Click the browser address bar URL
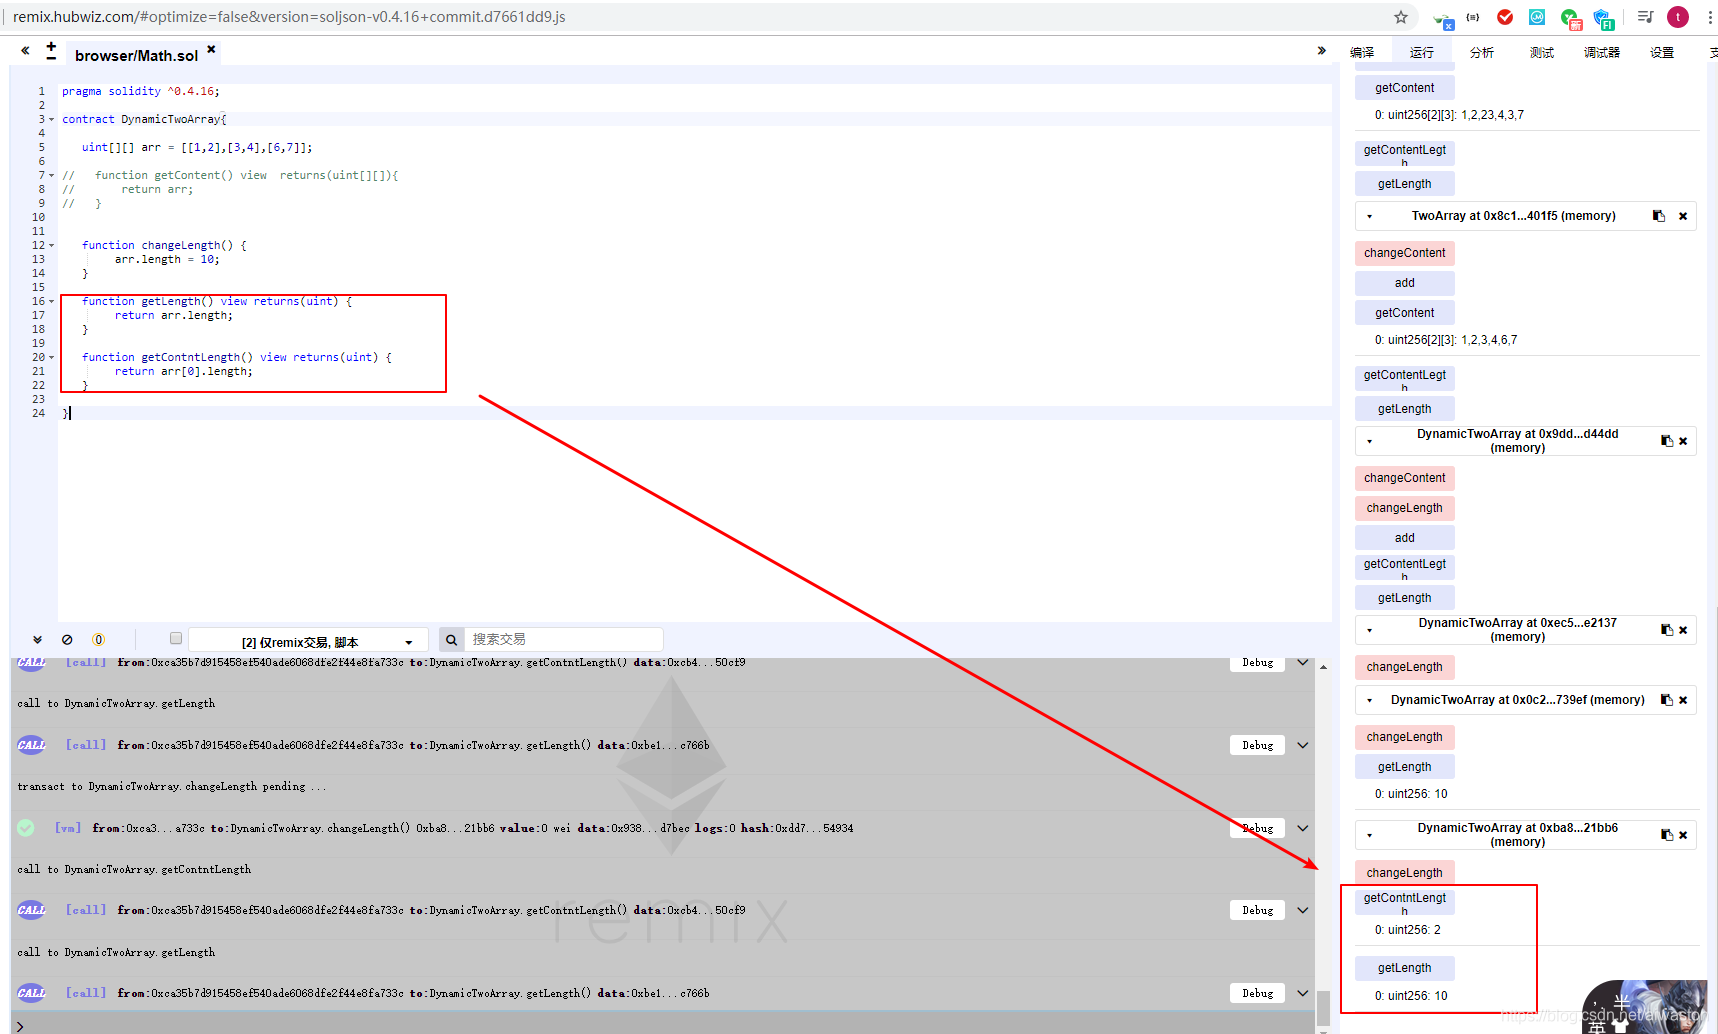Screen dimensions: 1718x1034 (289, 17)
